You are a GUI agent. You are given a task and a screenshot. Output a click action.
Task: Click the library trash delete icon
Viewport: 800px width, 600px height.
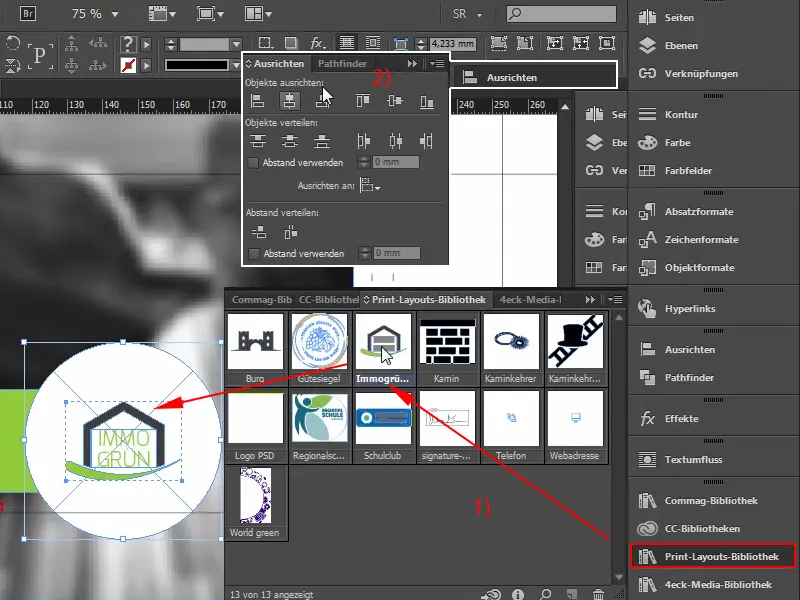pyautogui.click(x=598, y=594)
